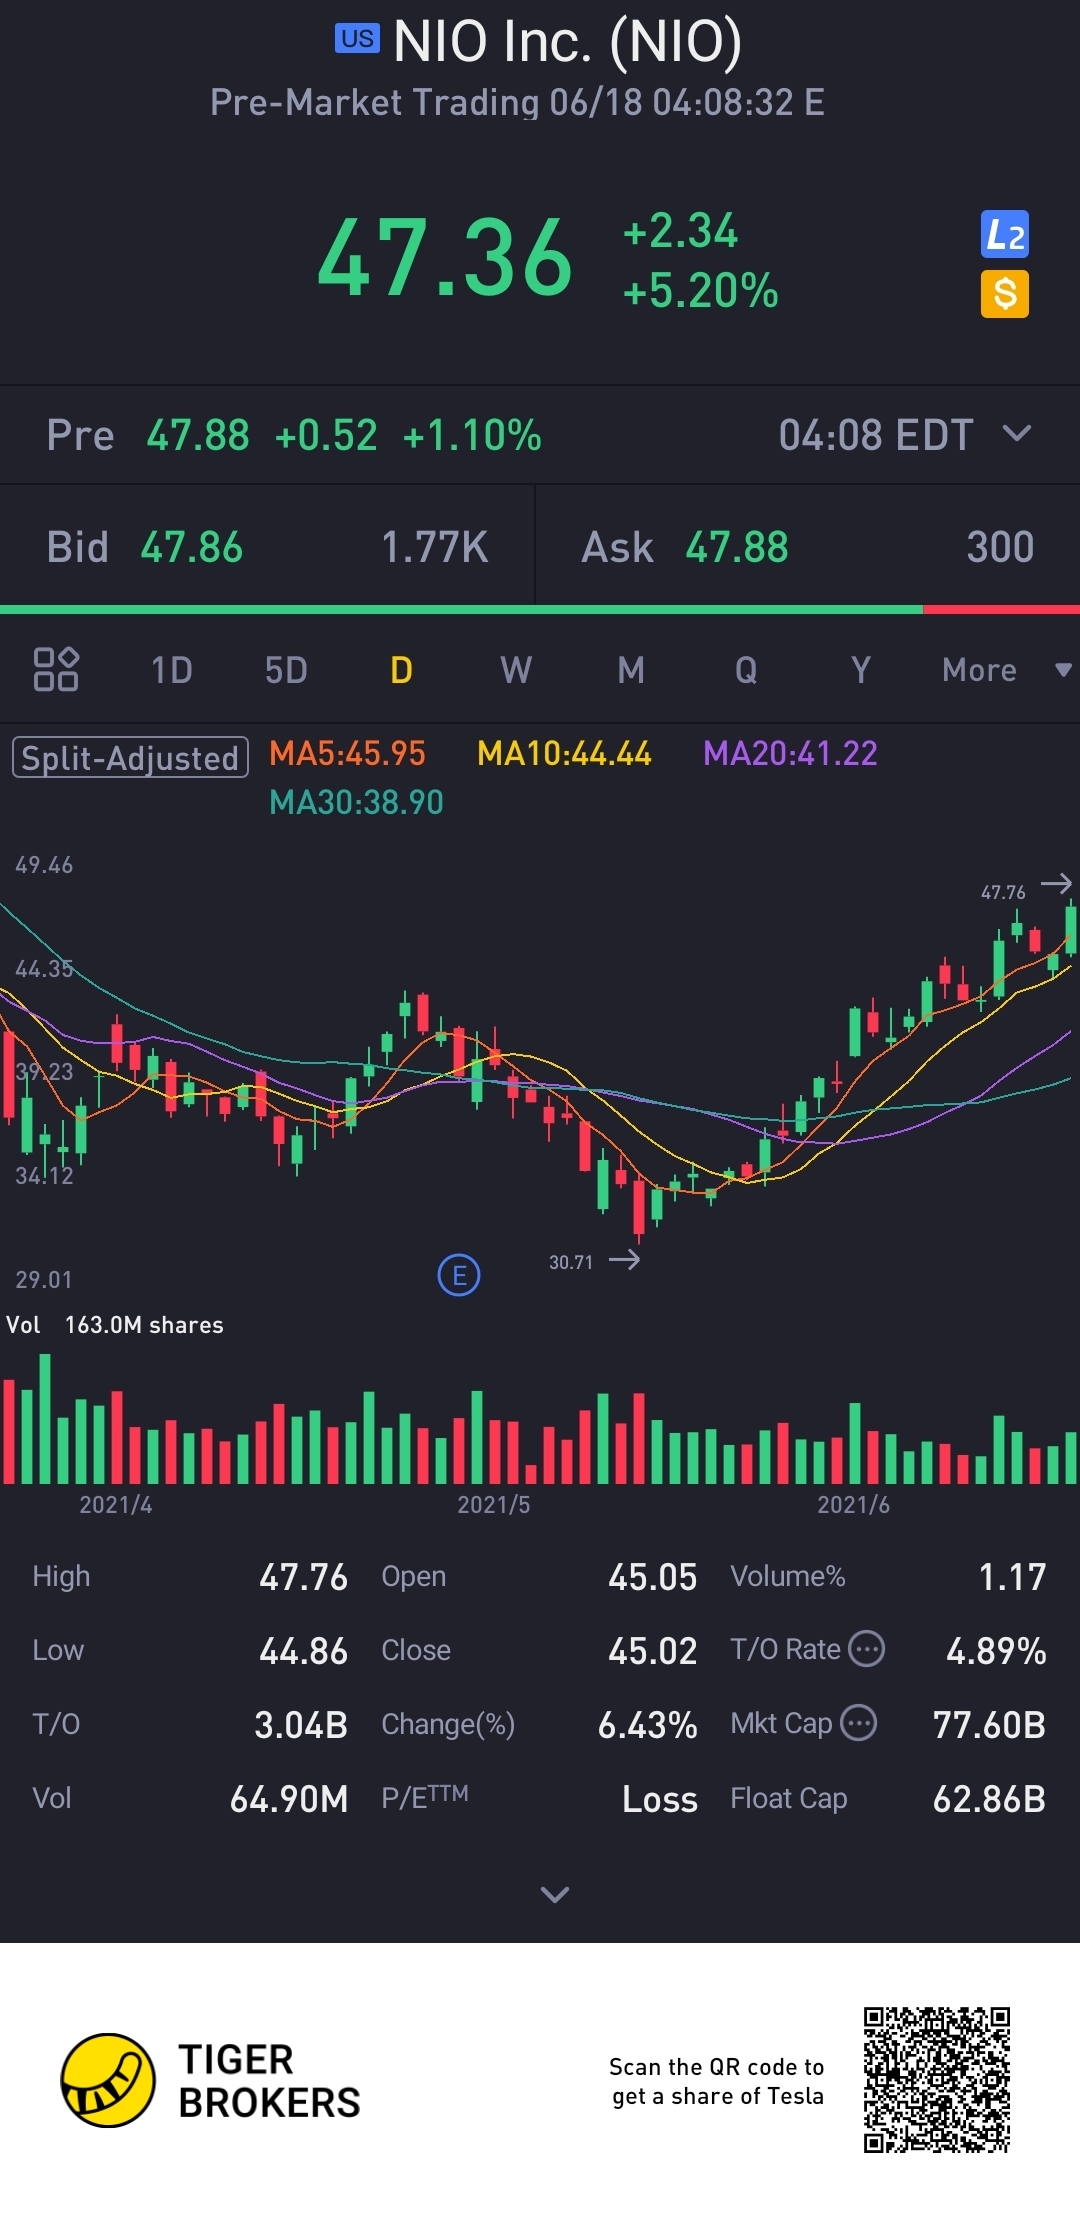Tap the MA30:38.90 indicator label

pos(356,802)
